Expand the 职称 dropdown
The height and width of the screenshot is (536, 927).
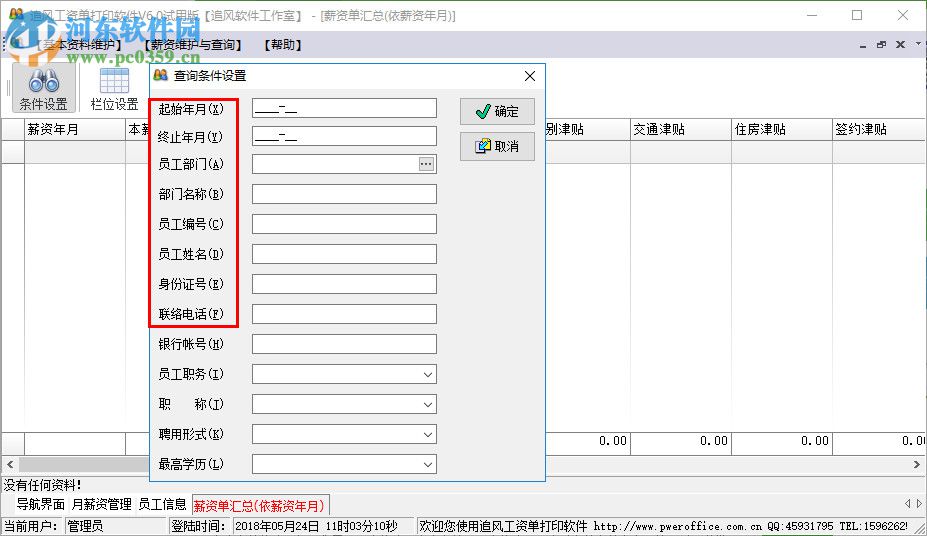coord(427,405)
